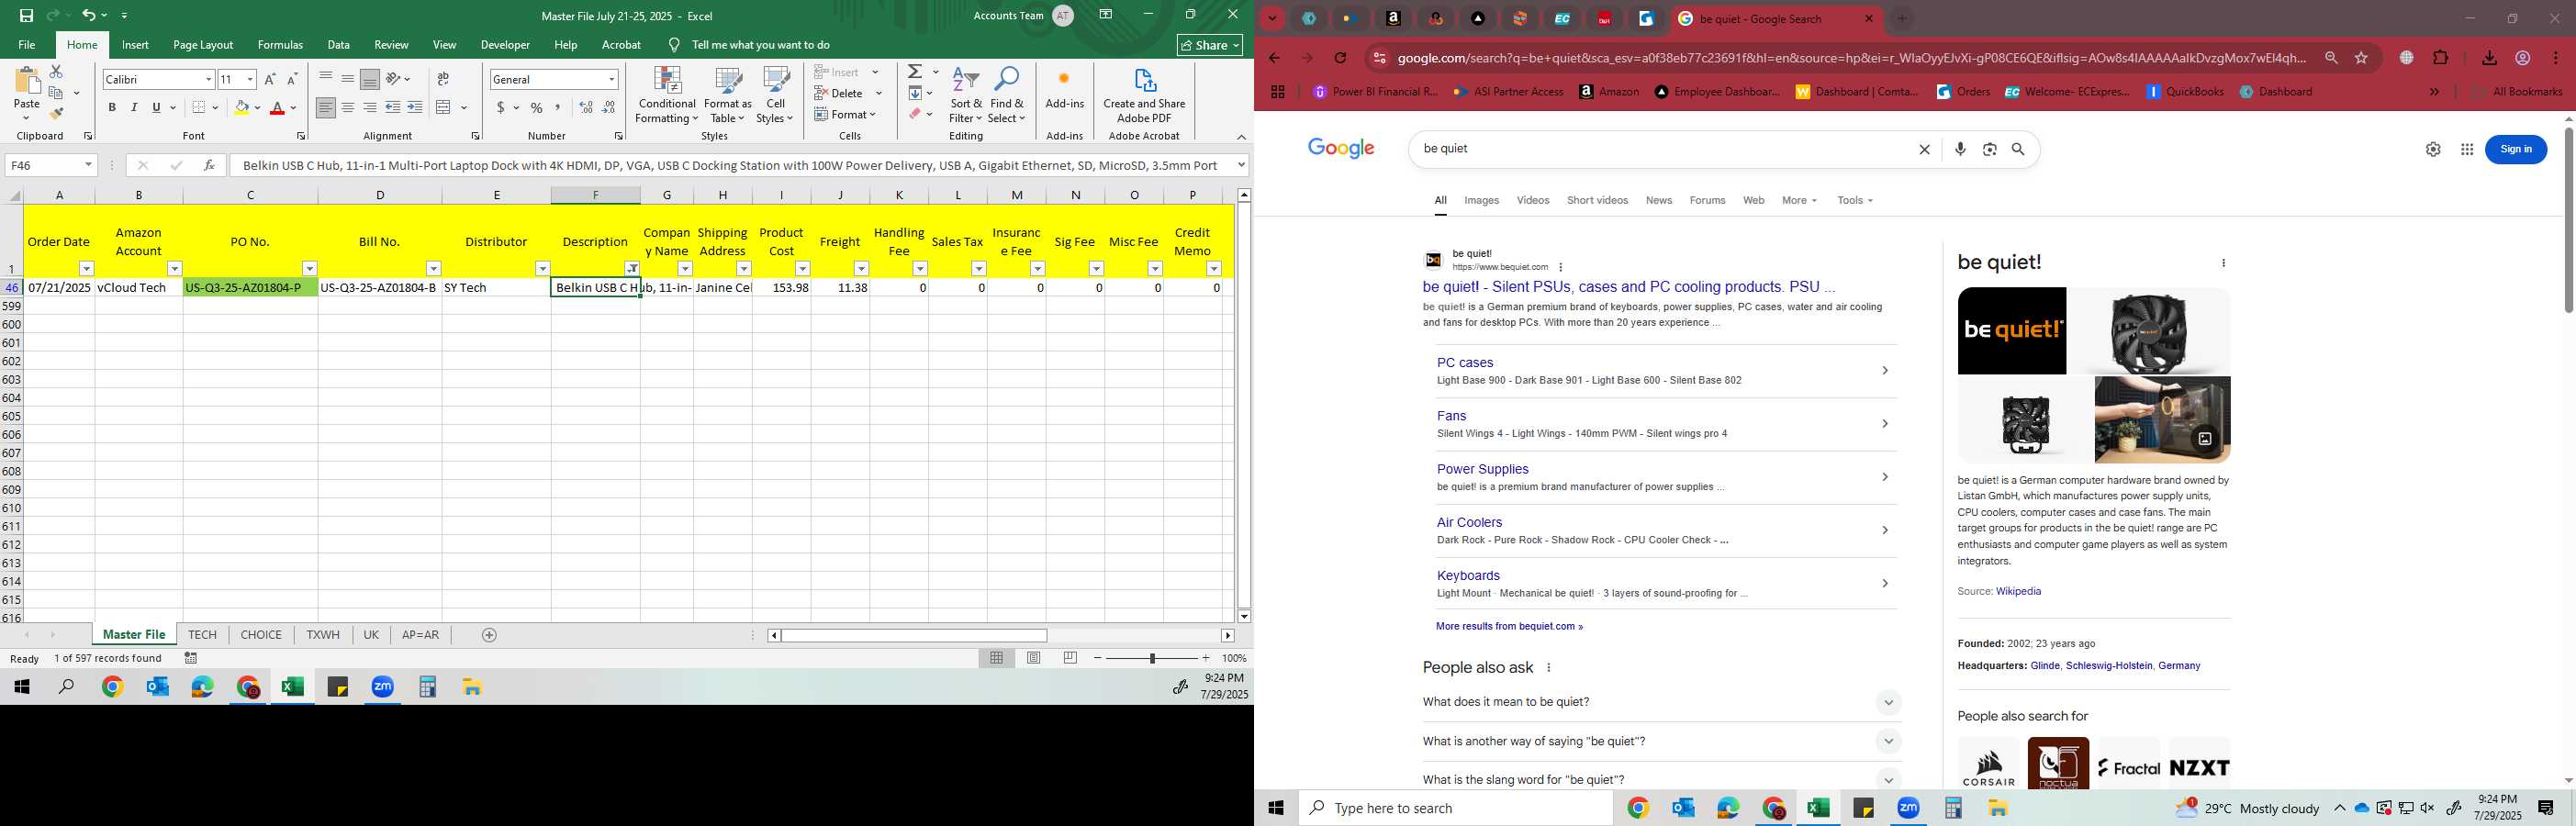The image size is (2576, 826).
Task: Click the PO cell US-Q3-25-AZ01804-P
Action: [x=250, y=288]
